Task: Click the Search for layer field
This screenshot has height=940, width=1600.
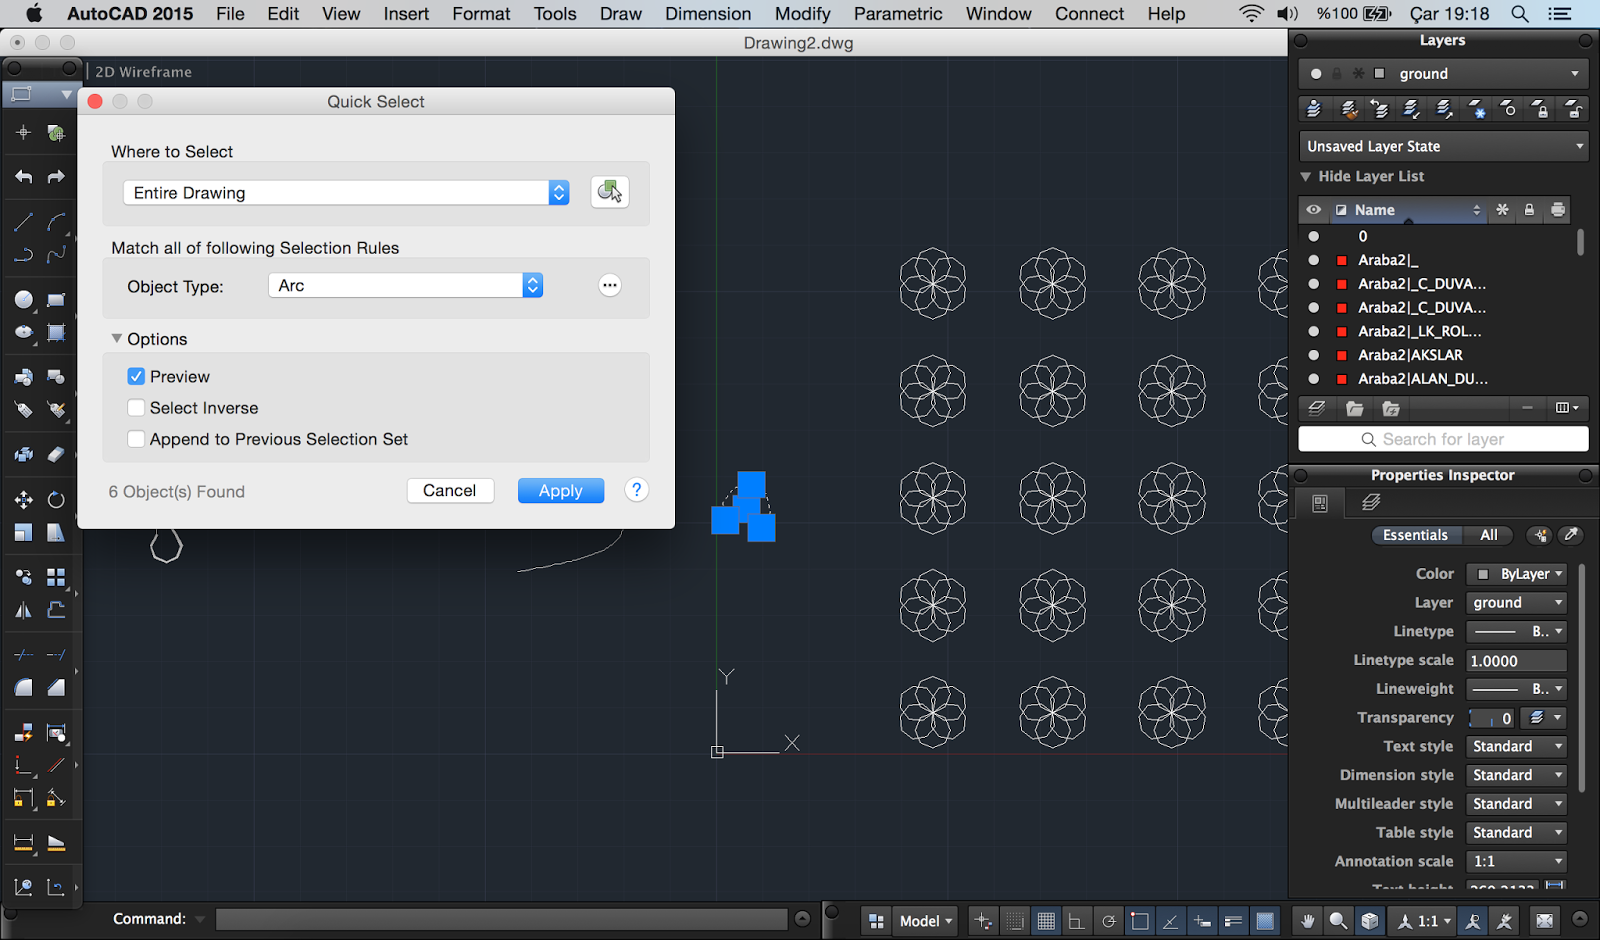Action: [1443, 439]
